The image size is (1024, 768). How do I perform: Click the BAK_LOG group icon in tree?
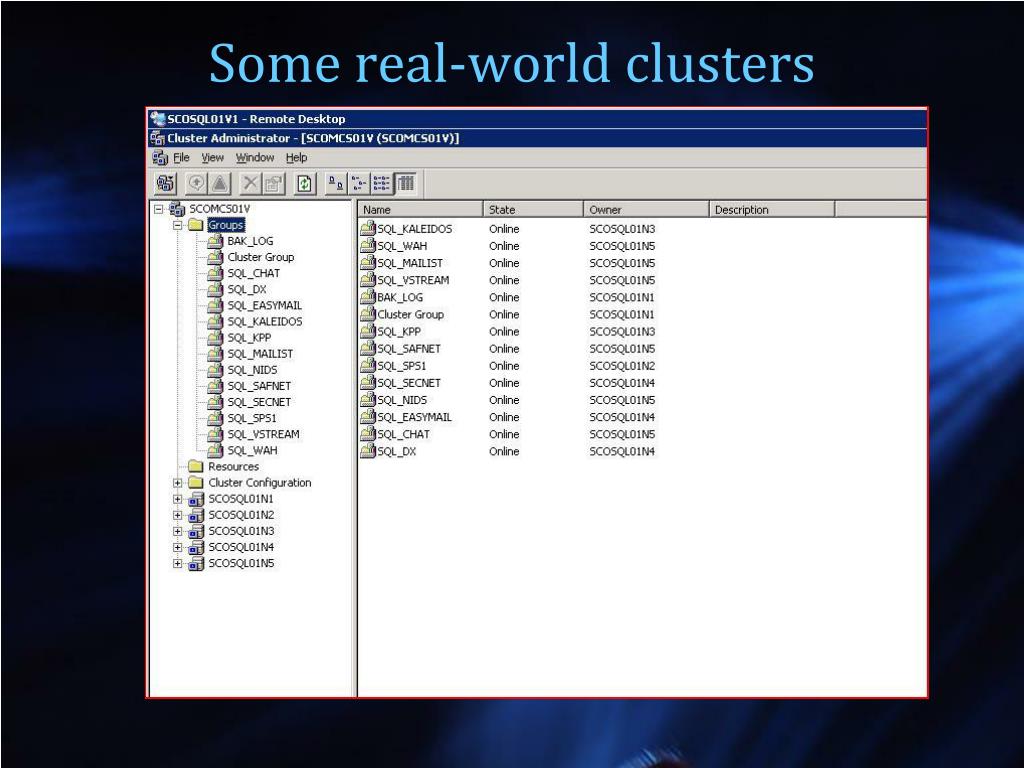tap(216, 241)
